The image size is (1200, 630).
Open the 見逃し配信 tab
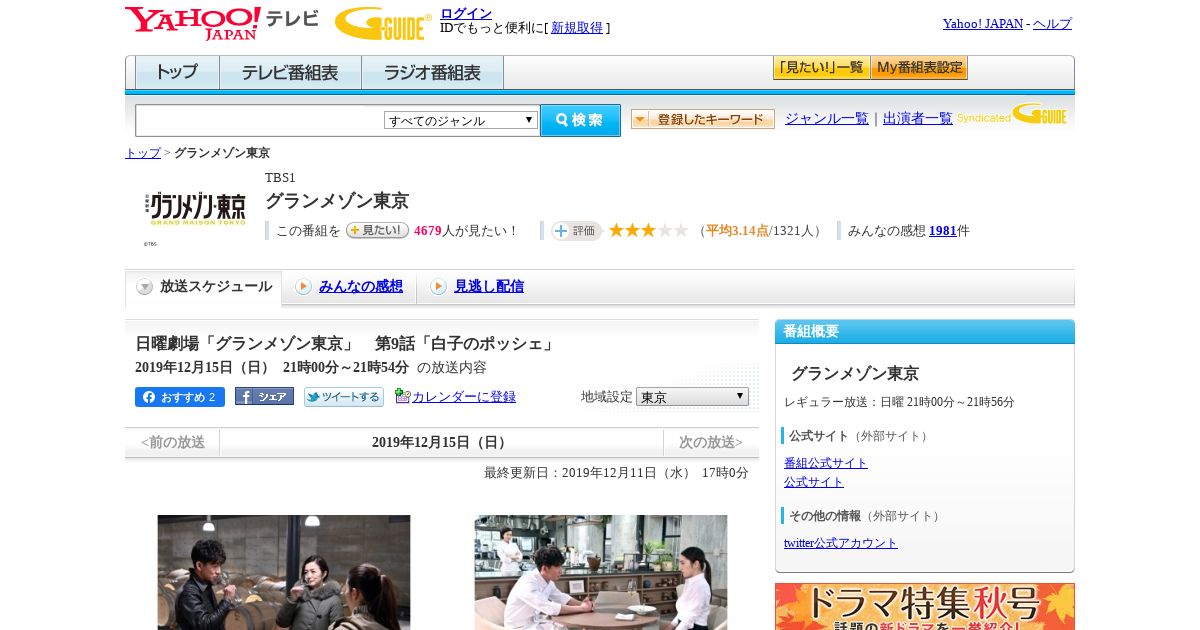coord(489,287)
